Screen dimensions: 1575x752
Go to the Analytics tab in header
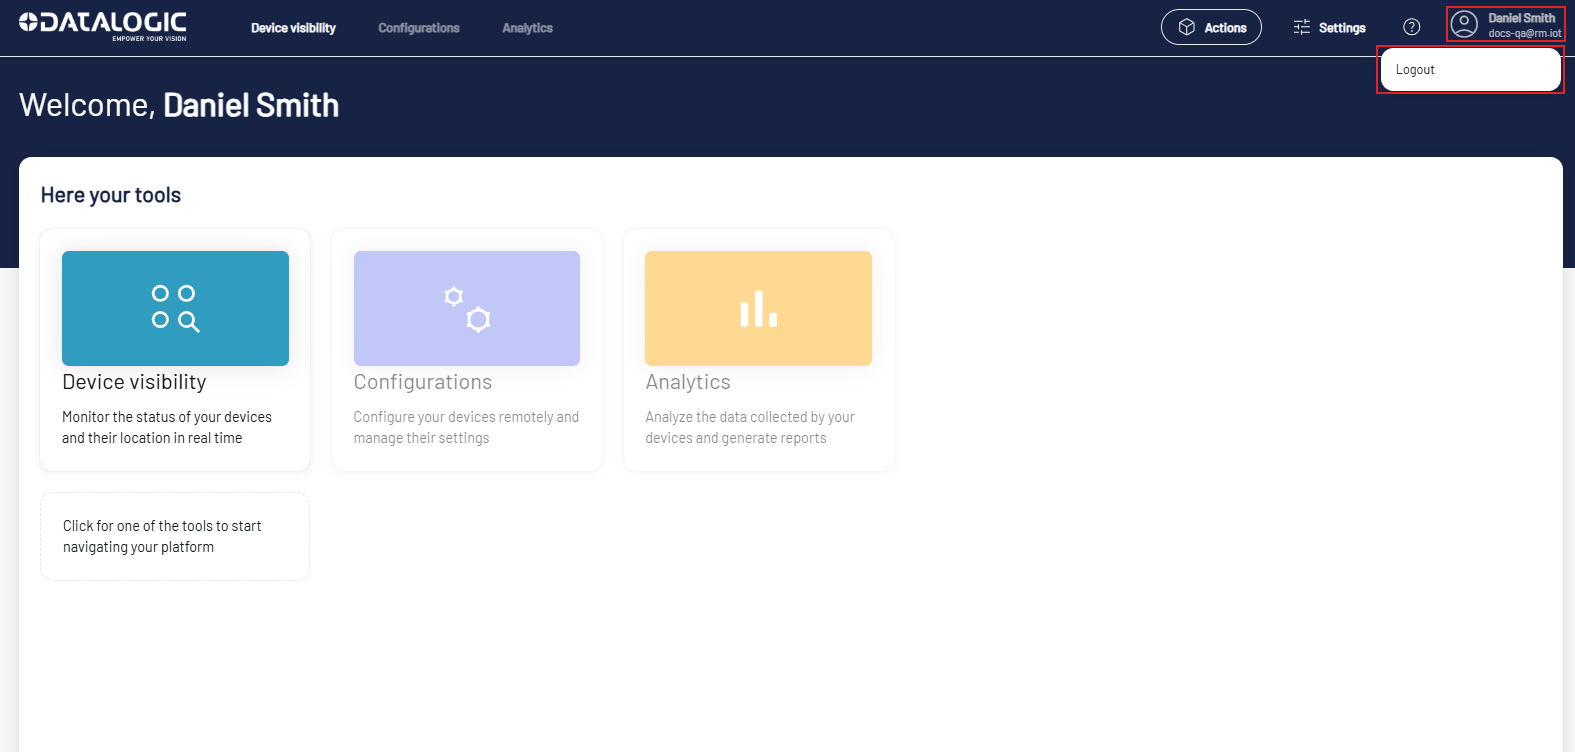(527, 28)
